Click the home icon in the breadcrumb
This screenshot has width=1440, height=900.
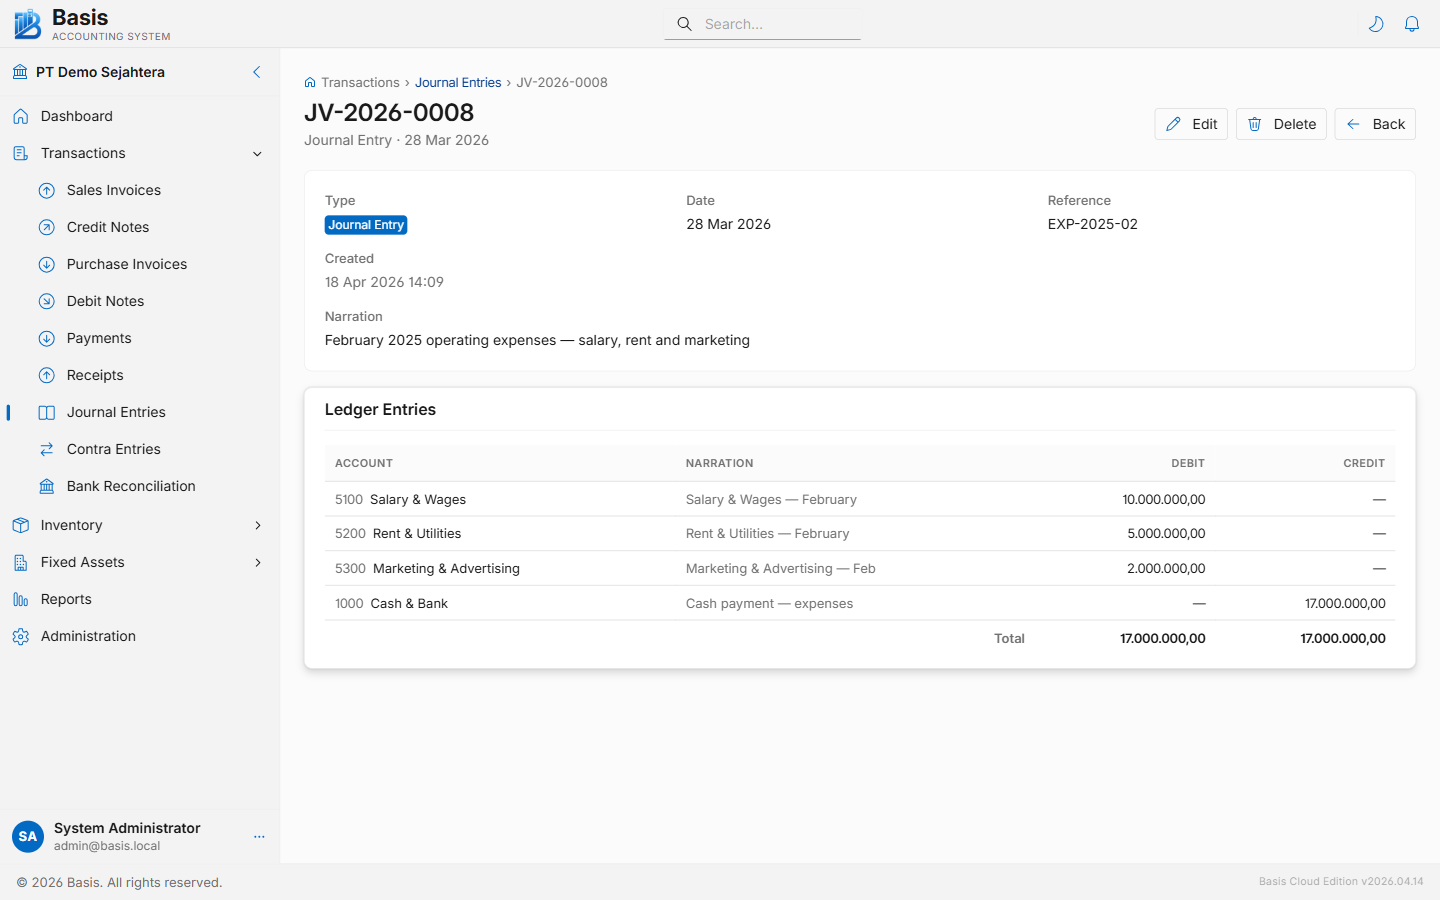coord(310,83)
